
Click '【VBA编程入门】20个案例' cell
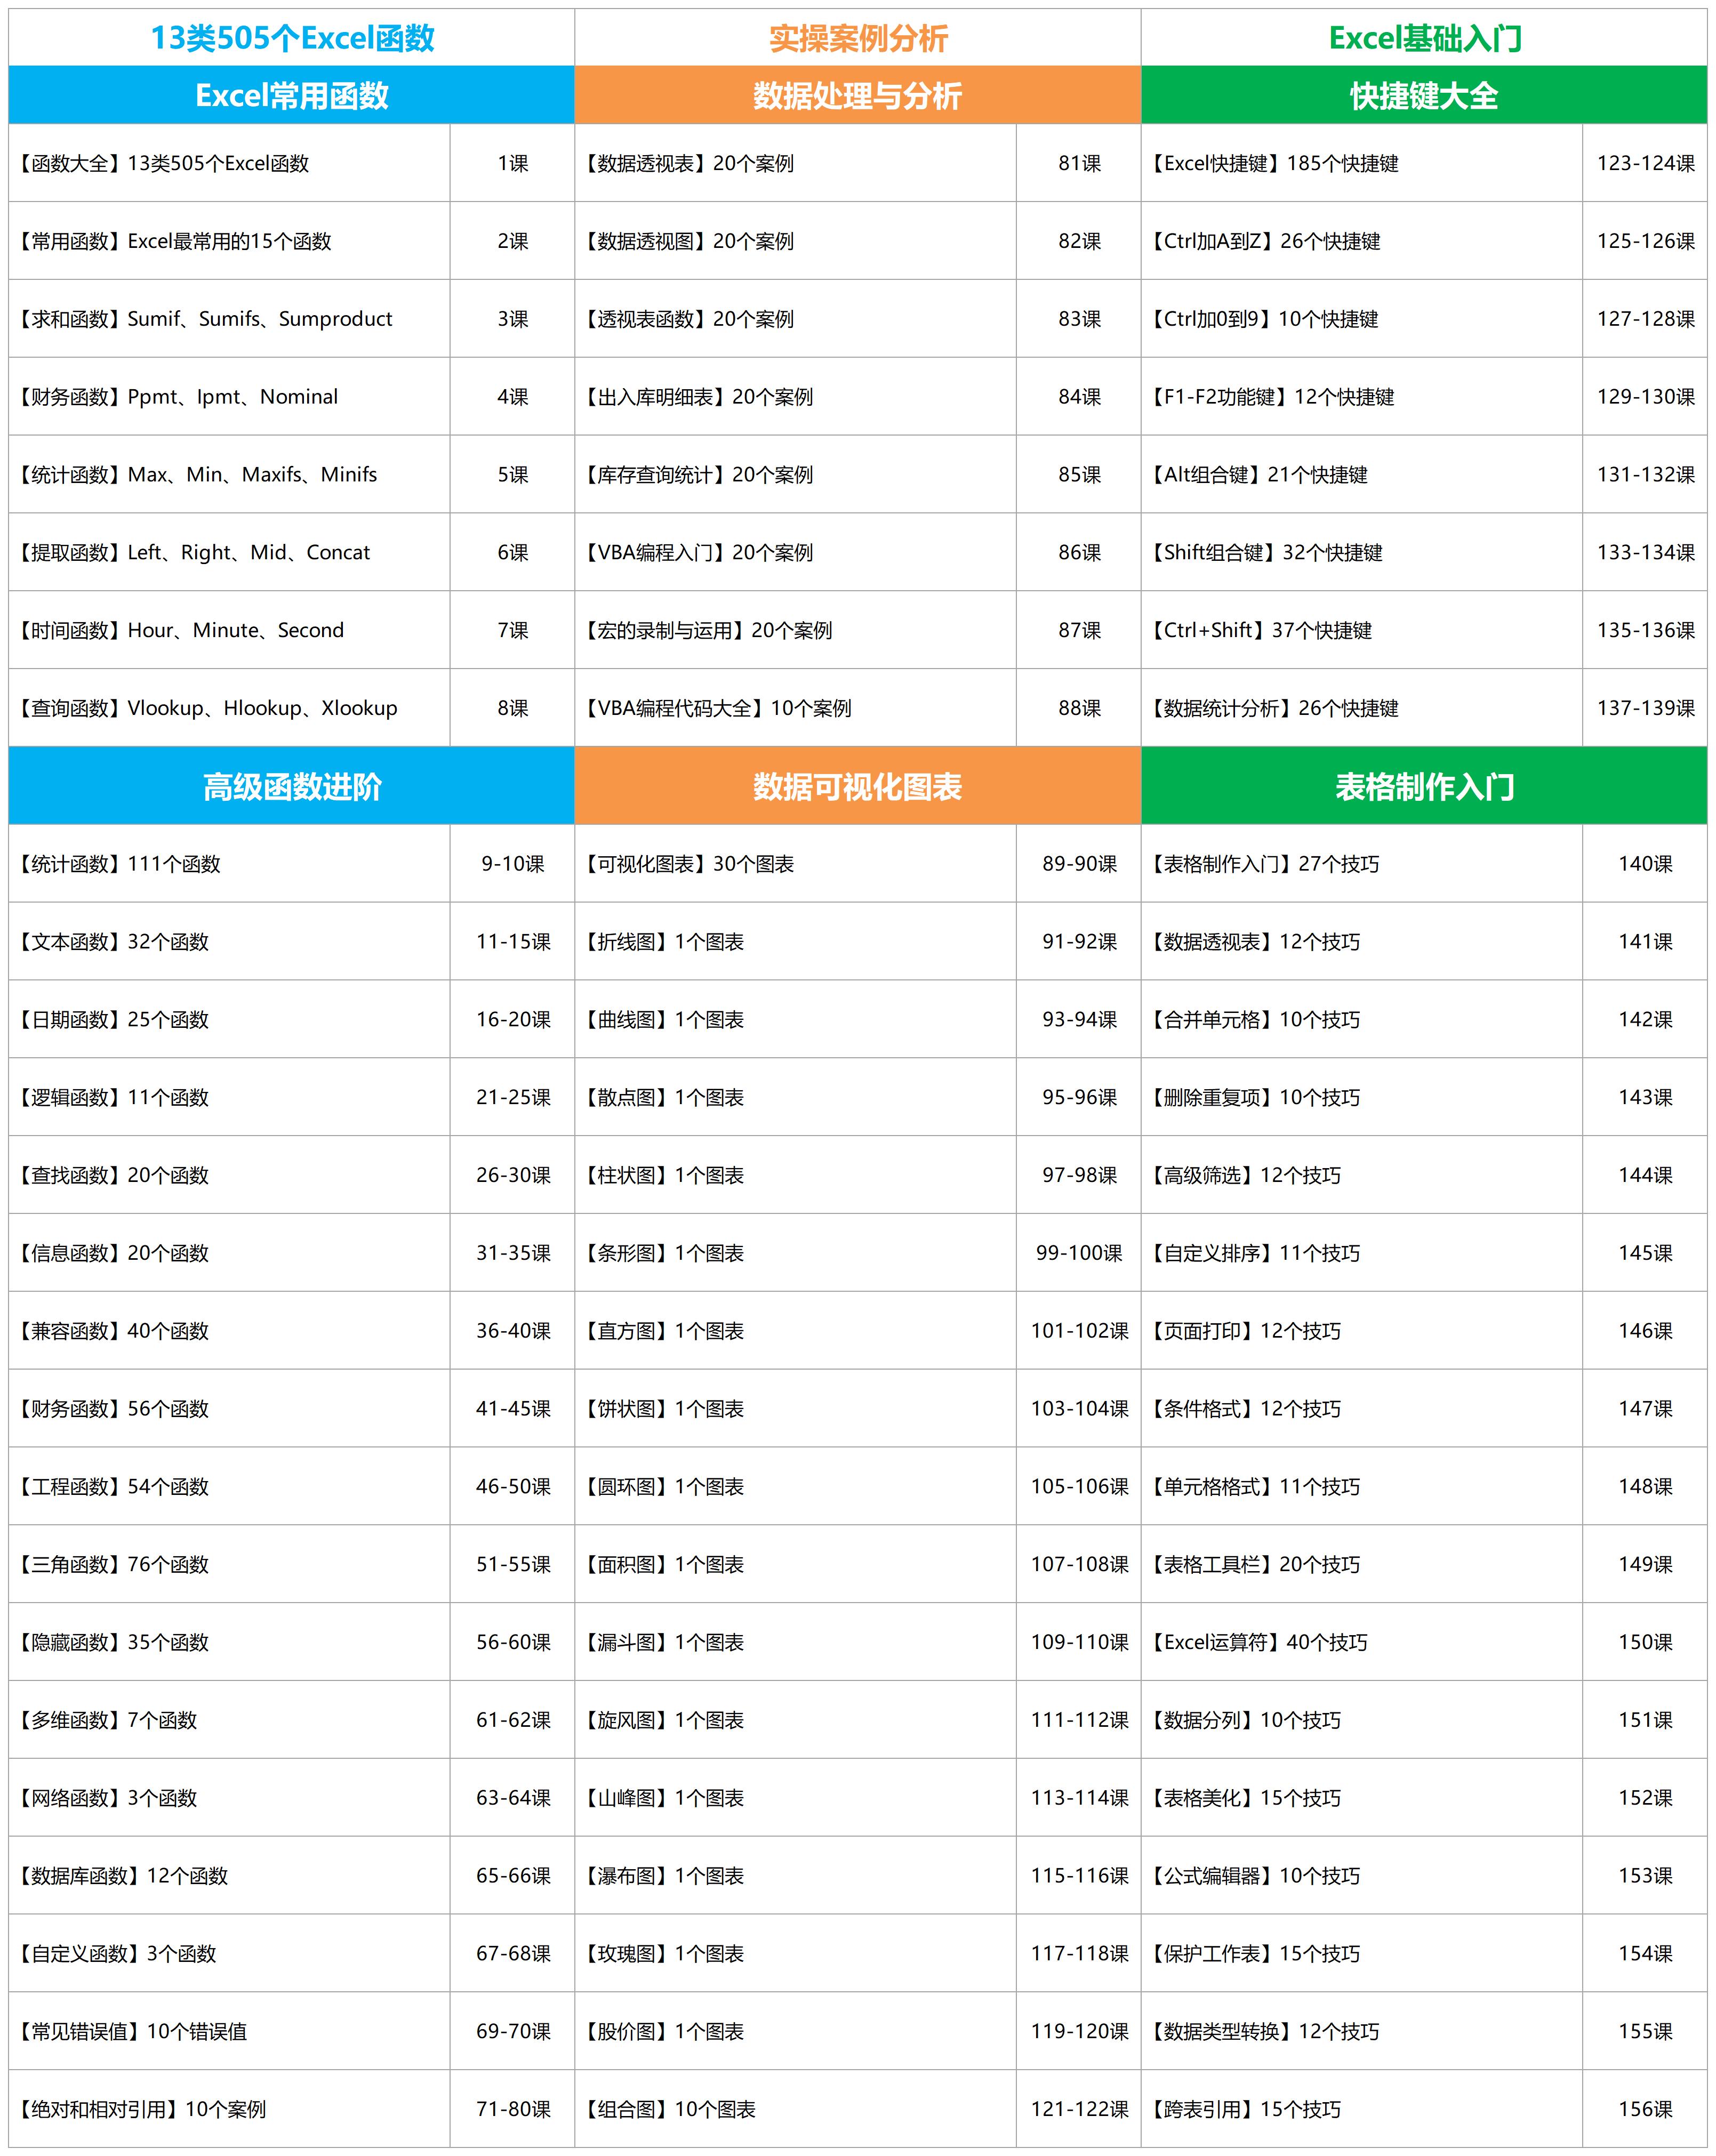coord(796,552)
